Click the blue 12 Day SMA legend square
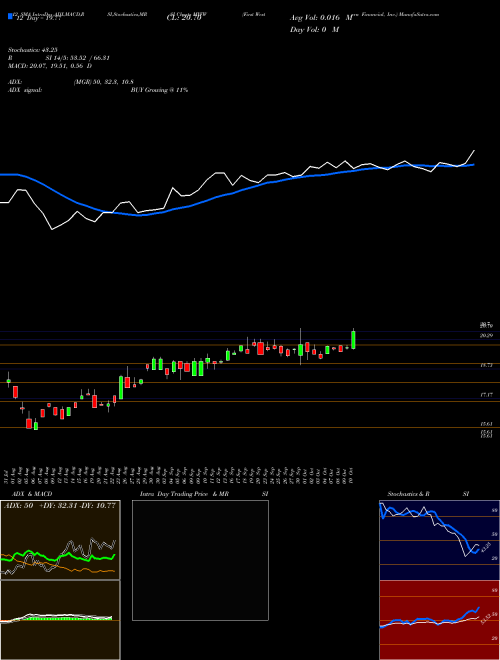This screenshot has height=660, width=500. tap(10, 16)
